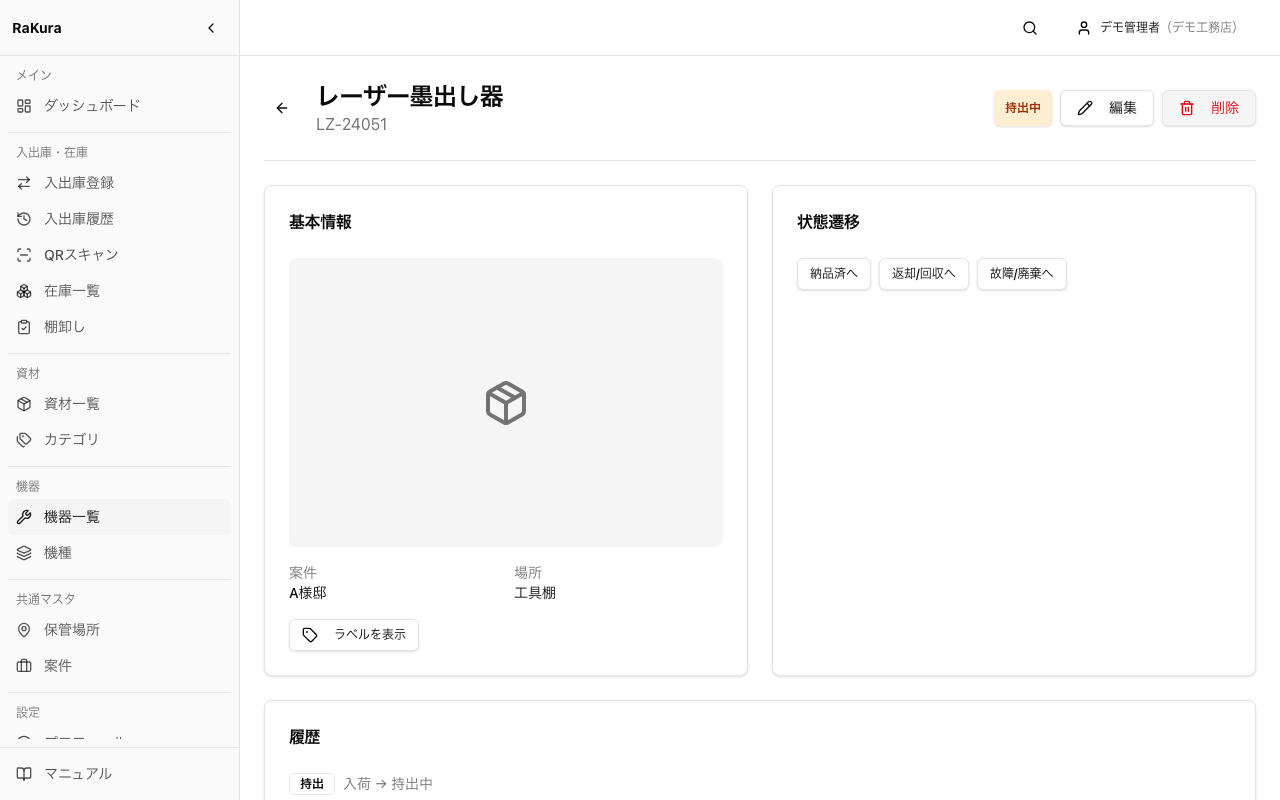Open 入出庫登録 in the sidebar
The height and width of the screenshot is (800, 1280).
point(119,183)
